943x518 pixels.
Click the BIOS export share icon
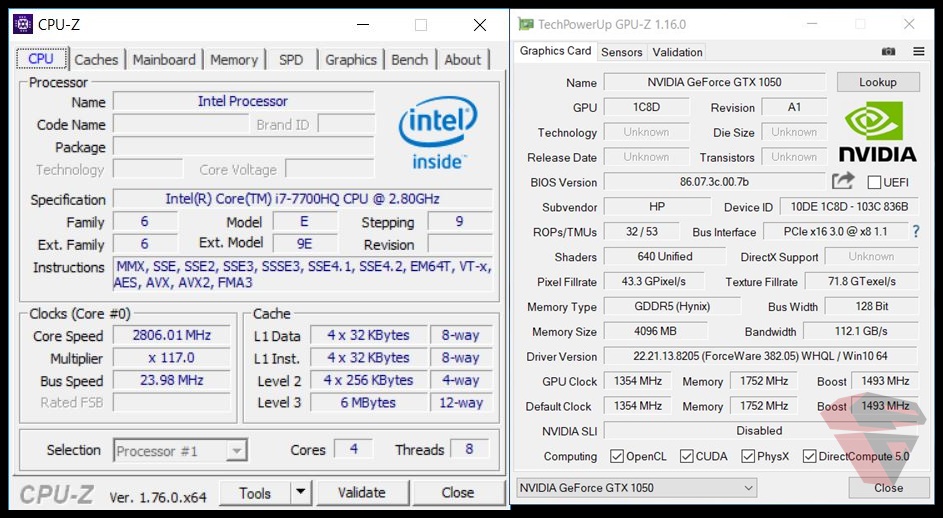coord(843,181)
